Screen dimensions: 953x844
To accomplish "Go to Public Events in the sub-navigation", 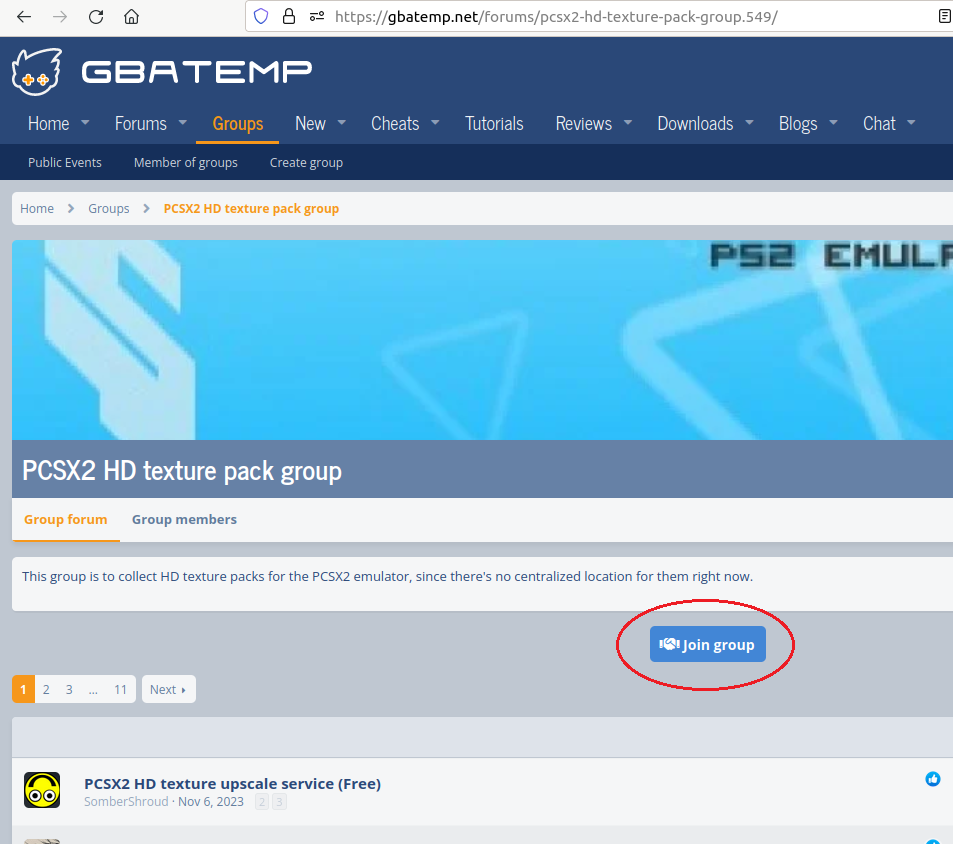I will 64,162.
